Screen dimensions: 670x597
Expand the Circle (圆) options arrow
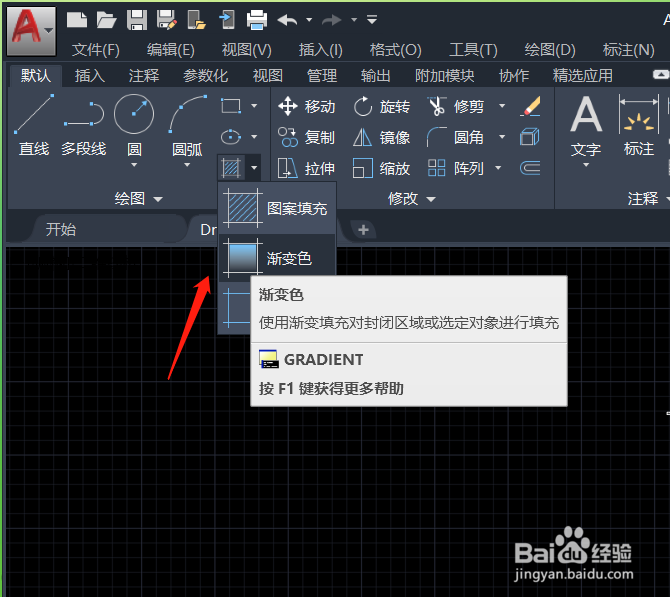click(134, 165)
